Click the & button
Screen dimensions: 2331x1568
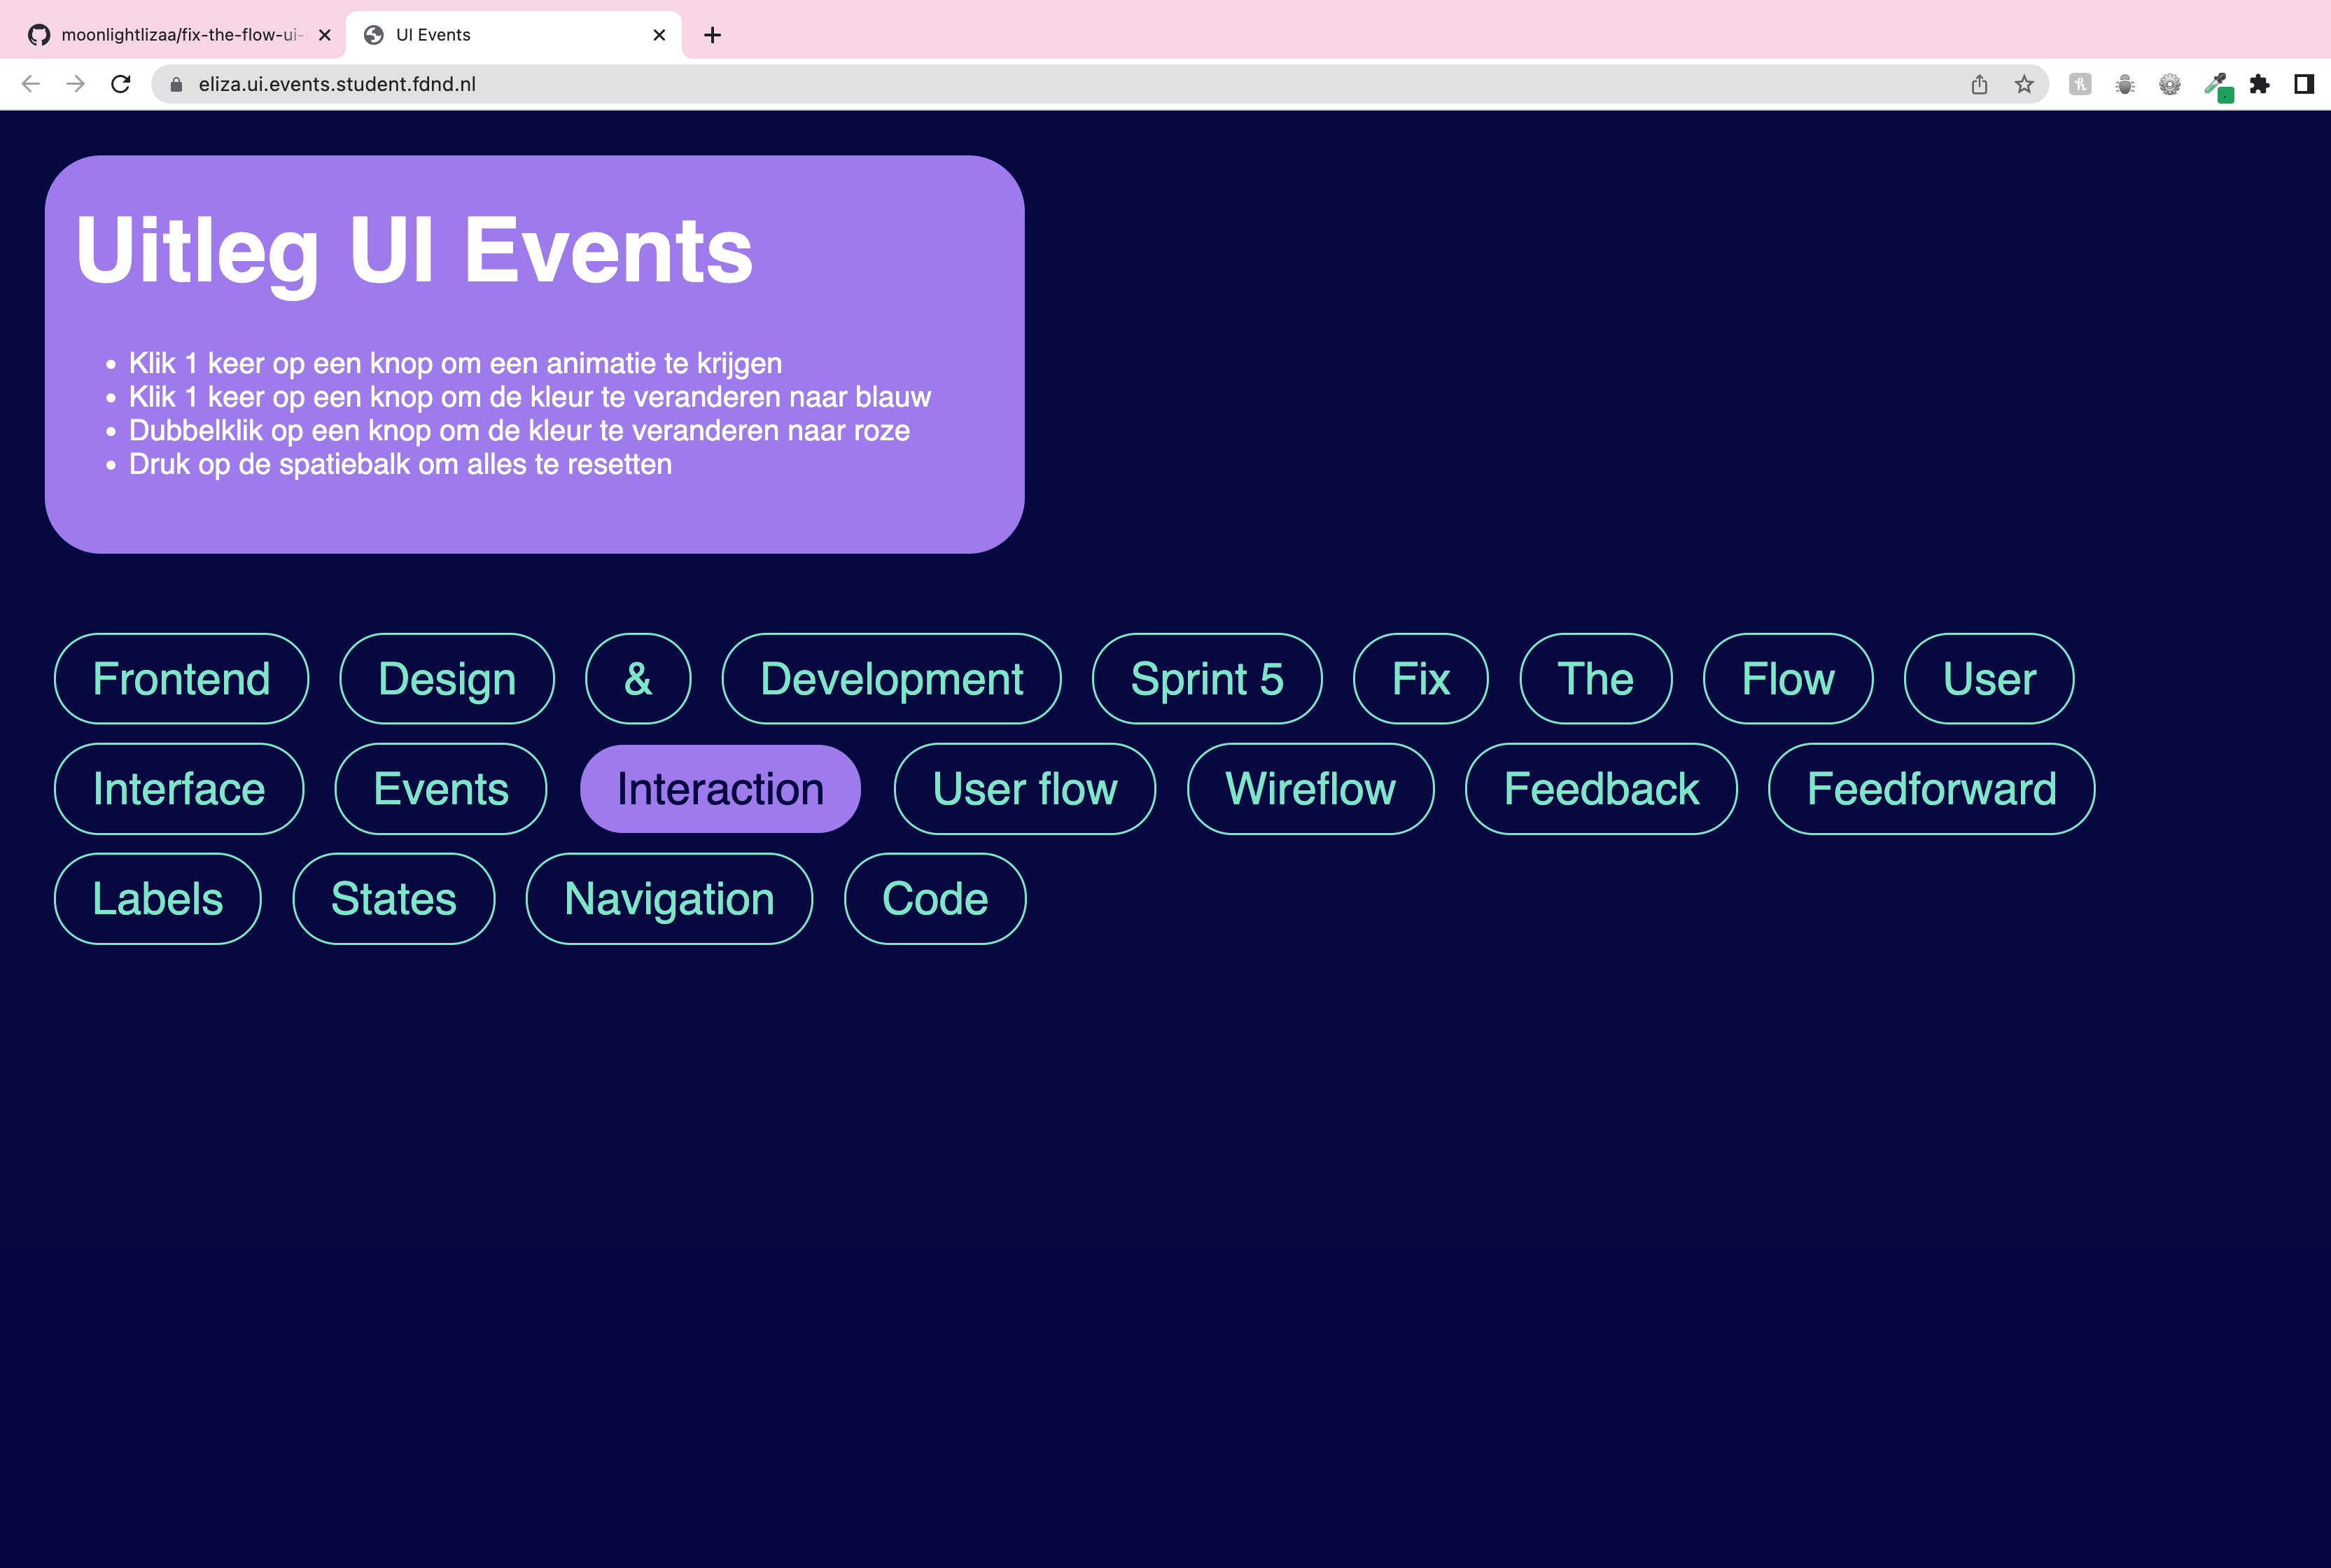point(638,679)
